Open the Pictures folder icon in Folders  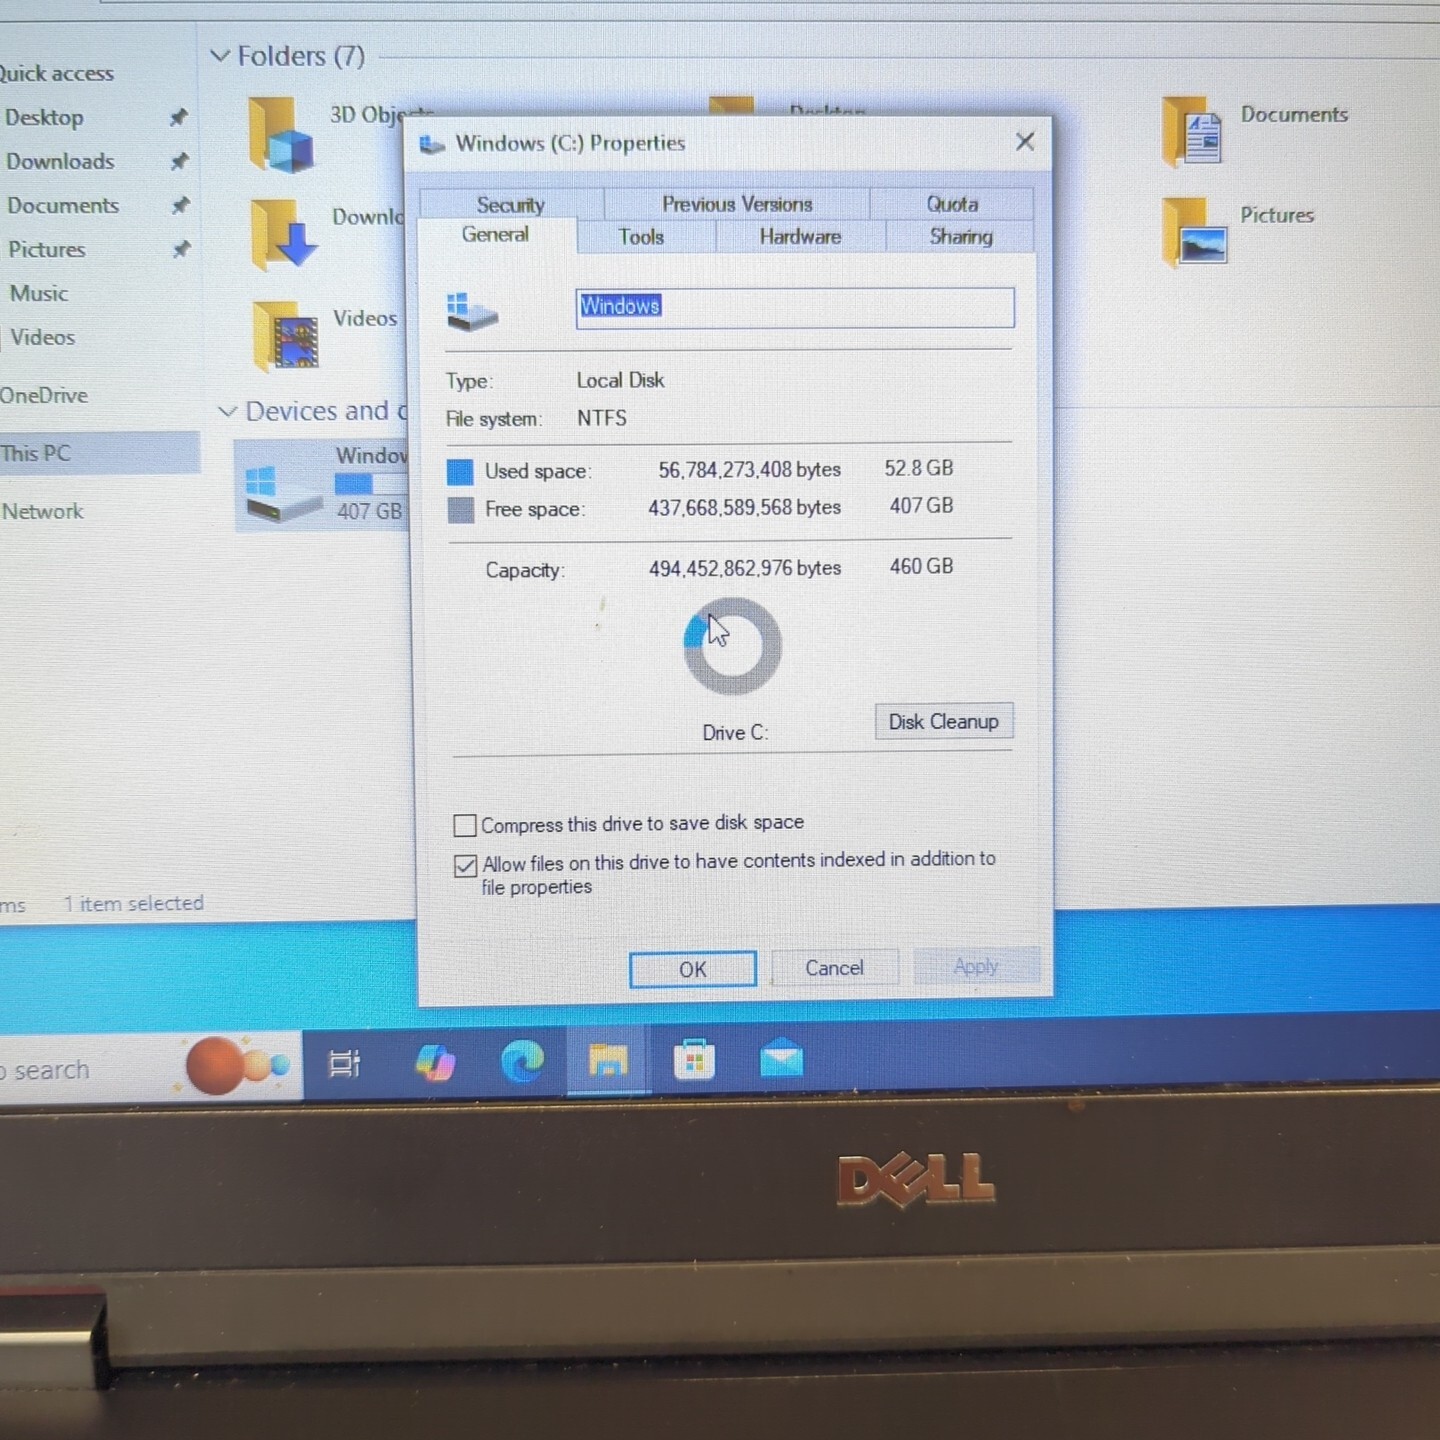tap(1194, 232)
